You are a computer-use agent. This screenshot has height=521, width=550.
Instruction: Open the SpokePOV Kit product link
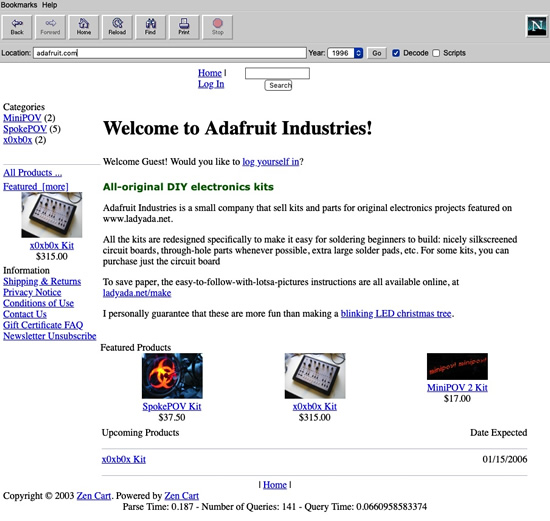(x=172, y=406)
